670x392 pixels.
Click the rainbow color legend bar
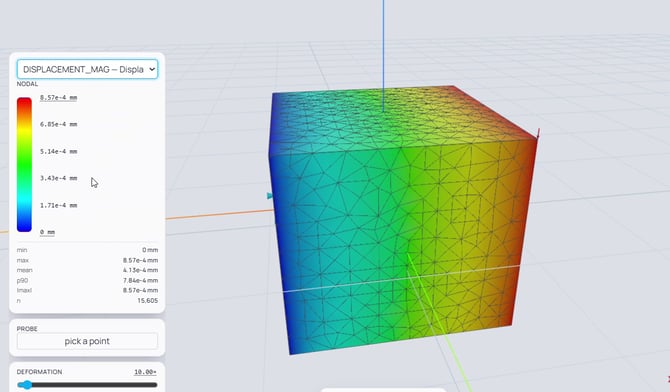[x=24, y=165]
